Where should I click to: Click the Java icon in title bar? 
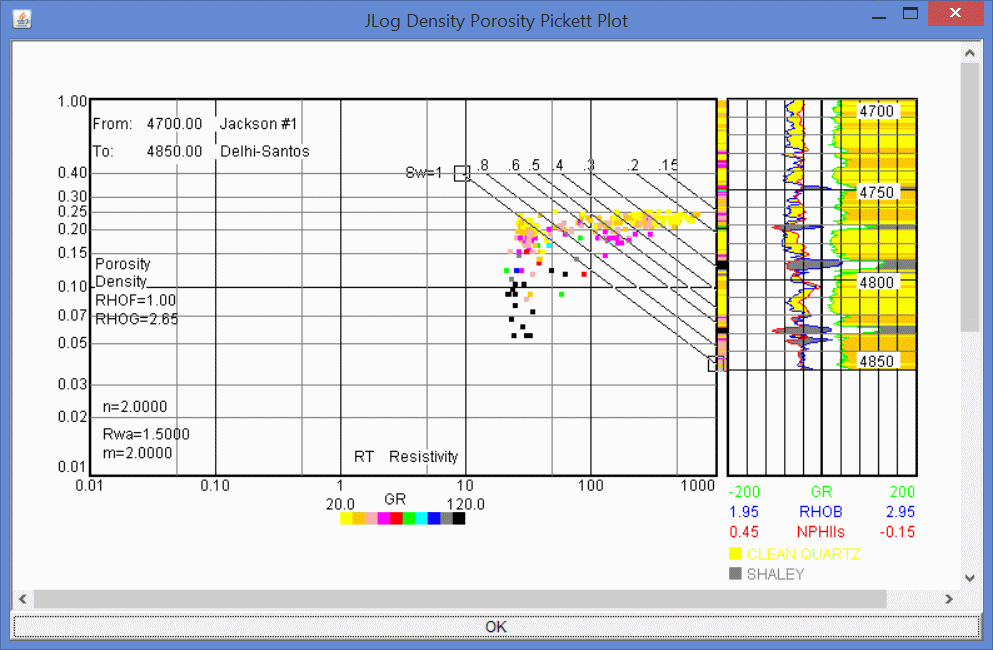(x=21, y=19)
